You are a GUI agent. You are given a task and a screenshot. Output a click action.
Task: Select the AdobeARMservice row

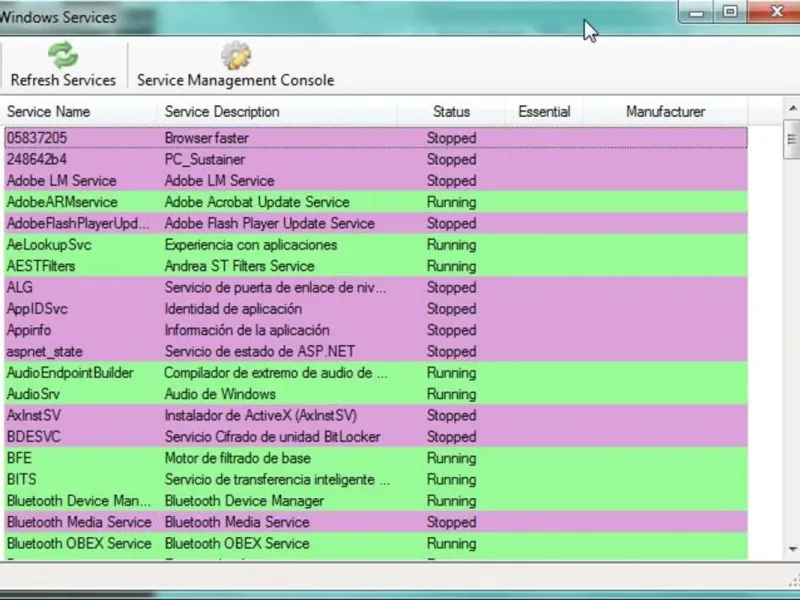click(x=376, y=202)
